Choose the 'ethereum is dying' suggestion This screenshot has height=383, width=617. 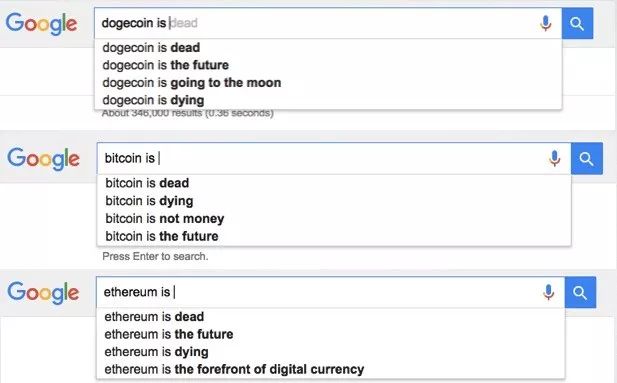click(331, 352)
